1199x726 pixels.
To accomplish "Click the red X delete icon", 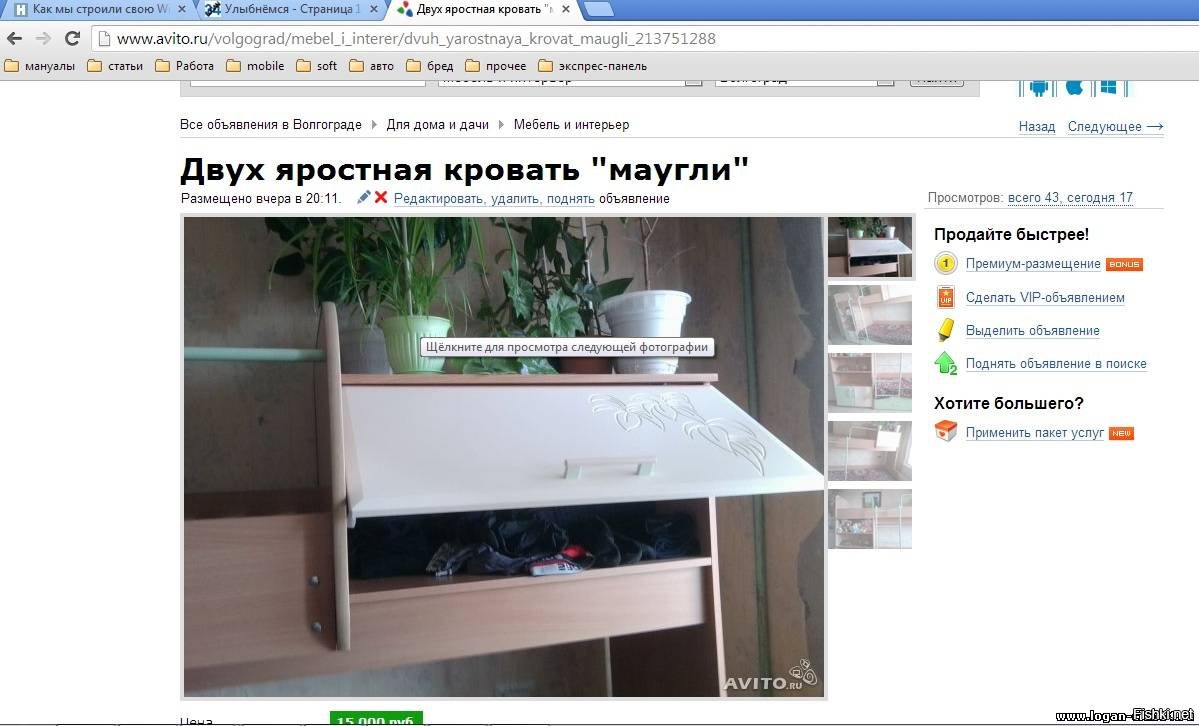I will pyautogui.click(x=381, y=197).
